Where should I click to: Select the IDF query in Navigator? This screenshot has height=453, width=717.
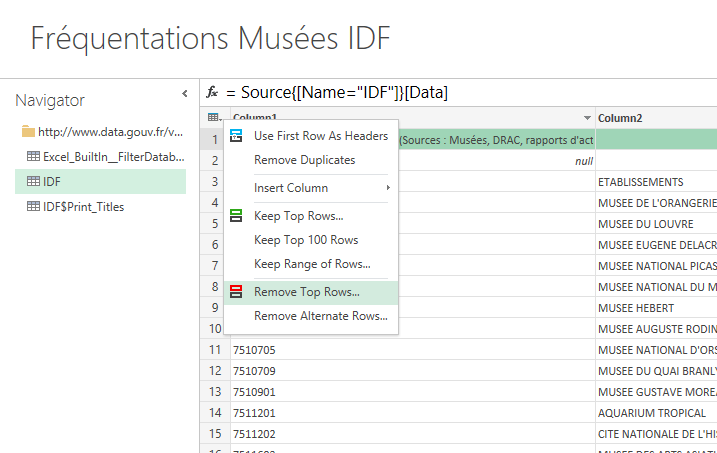coord(52,182)
